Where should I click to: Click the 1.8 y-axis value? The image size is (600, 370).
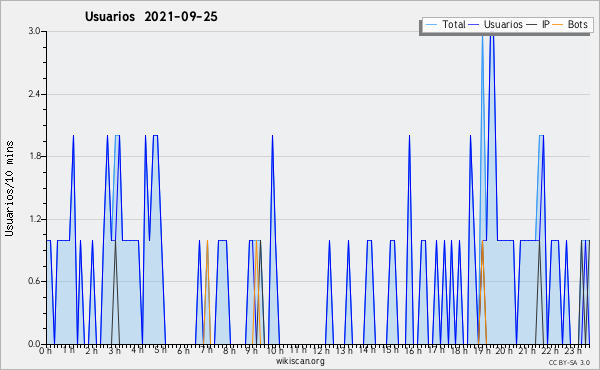(x=34, y=156)
